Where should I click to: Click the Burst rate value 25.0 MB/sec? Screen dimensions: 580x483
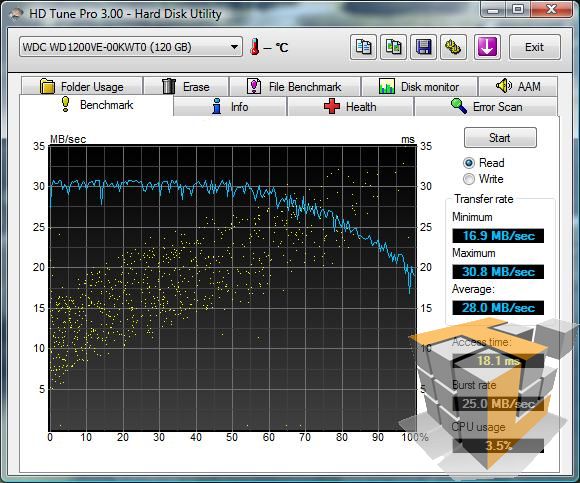[x=498, y=403]
